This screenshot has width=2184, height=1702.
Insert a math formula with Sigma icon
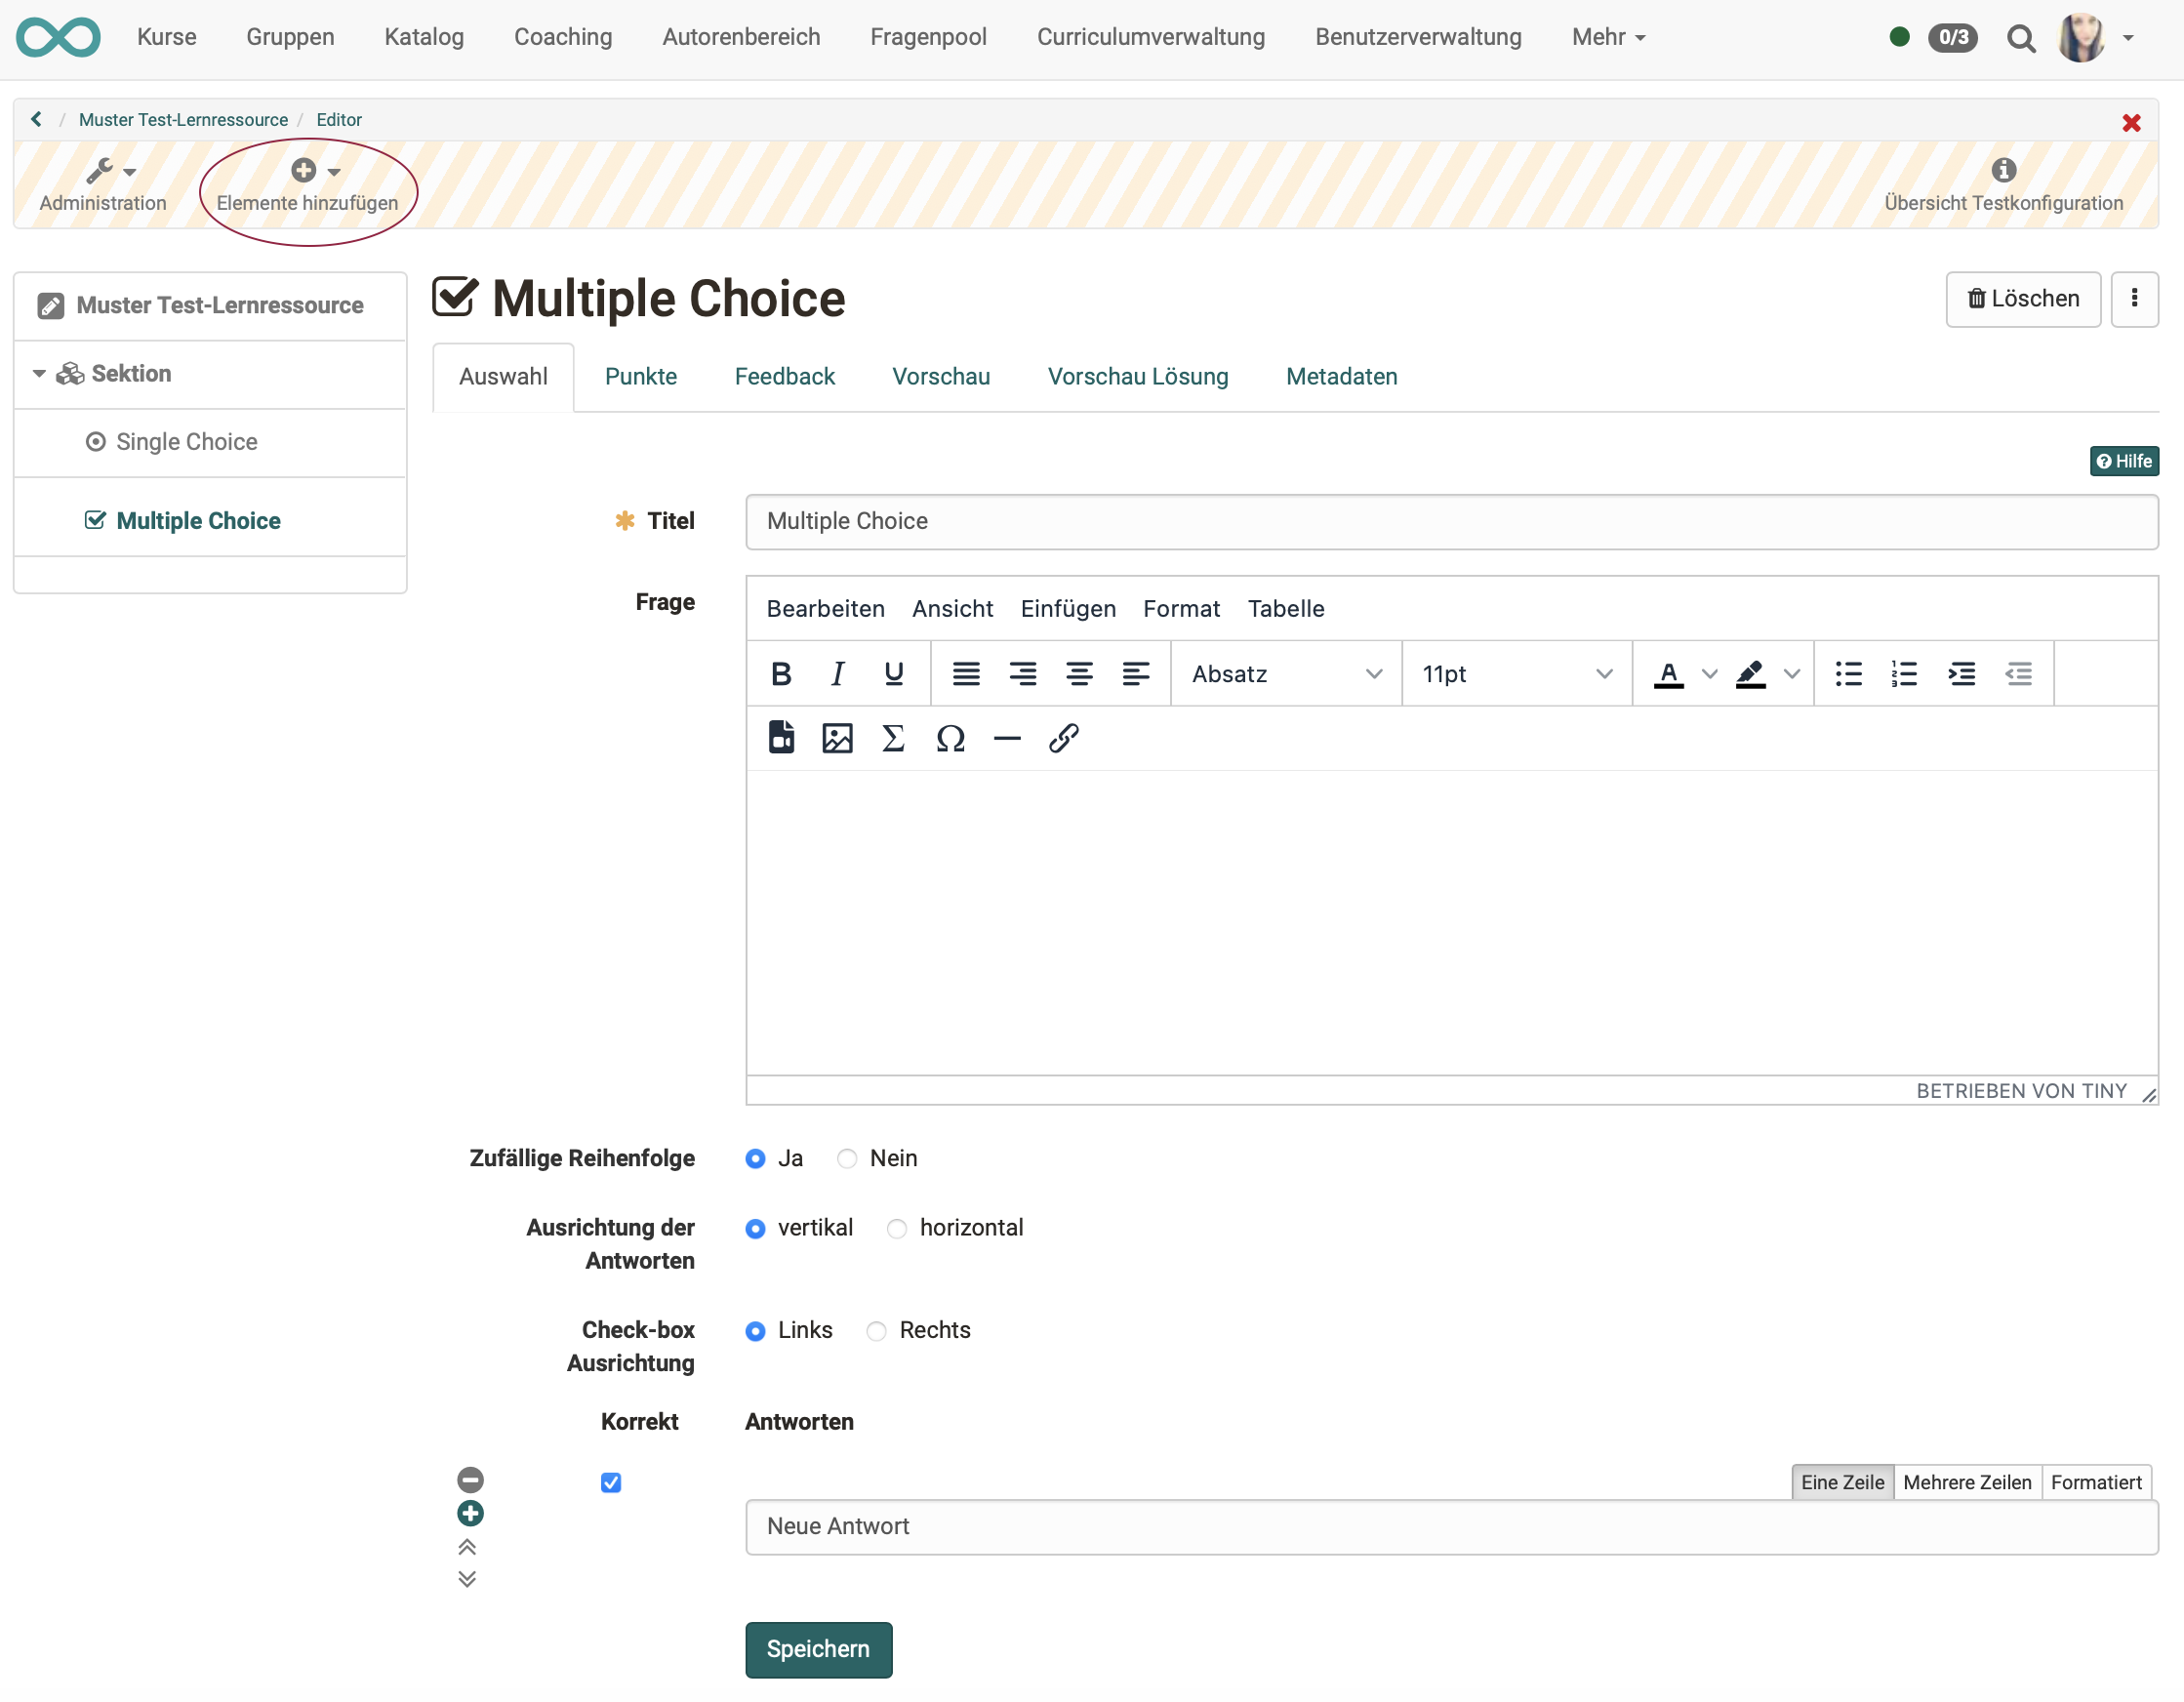[x=893, y=739]
